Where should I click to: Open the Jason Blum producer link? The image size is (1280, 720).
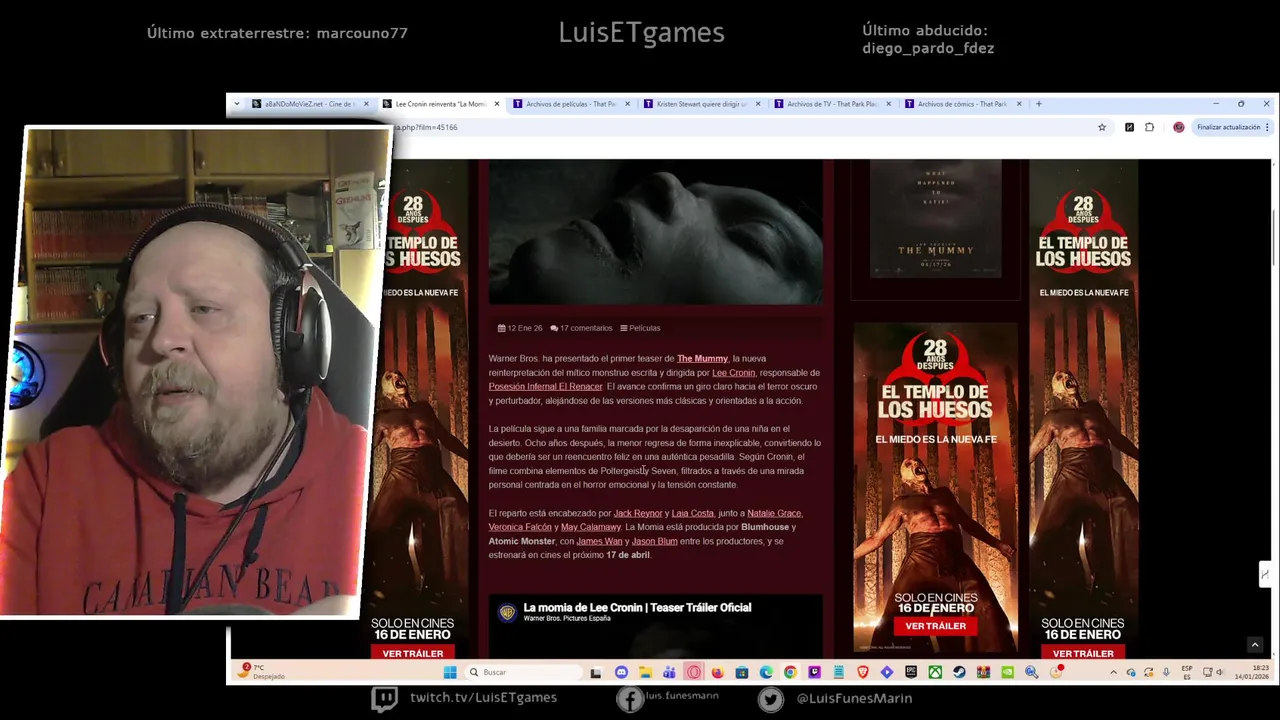click(654, 541)
